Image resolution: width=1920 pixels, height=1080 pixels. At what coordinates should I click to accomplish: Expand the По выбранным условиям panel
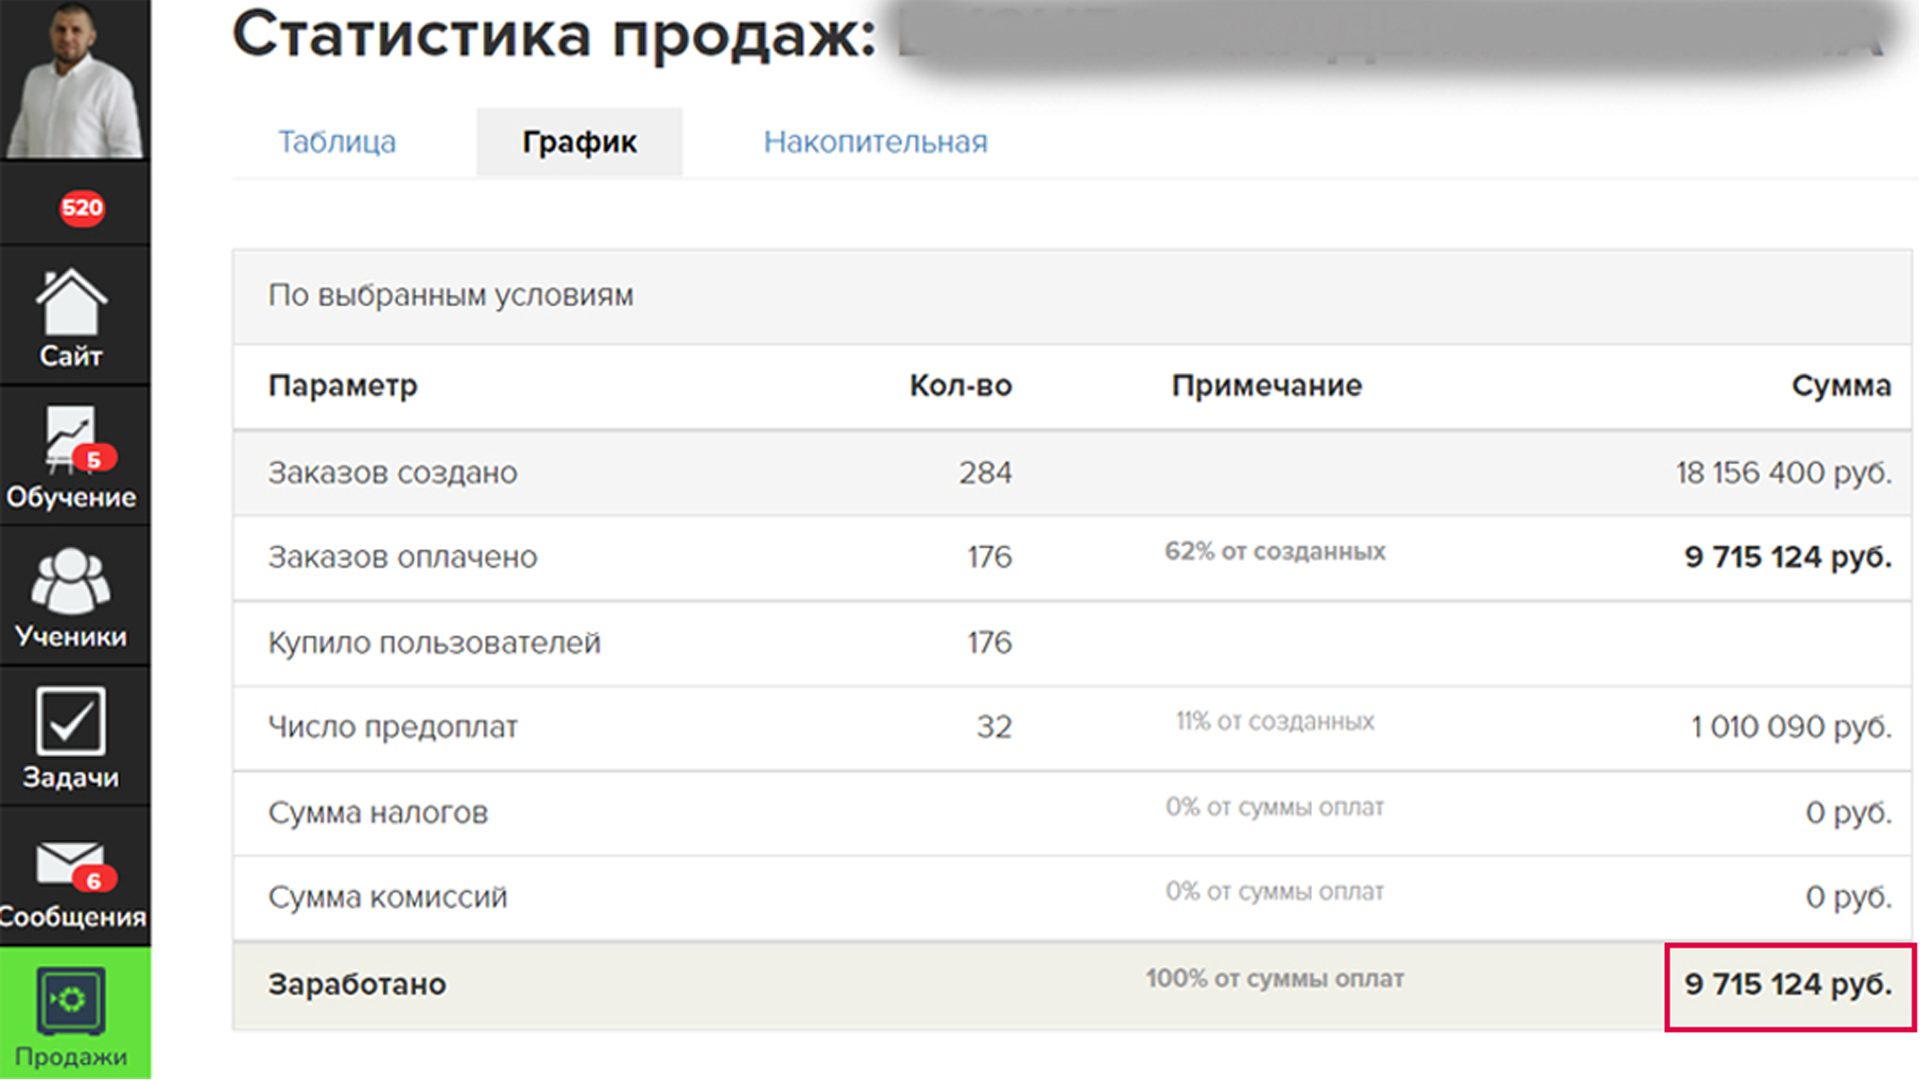[x=450, y=295]
